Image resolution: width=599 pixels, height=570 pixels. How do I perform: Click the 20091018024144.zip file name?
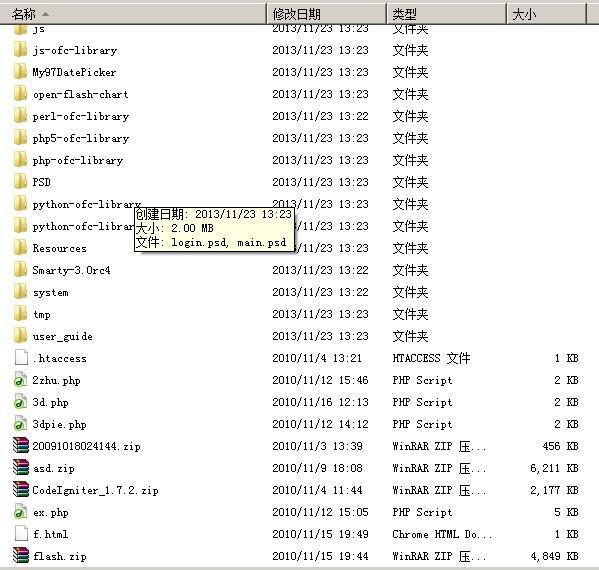pyautogui.click(x=86, y=446)
